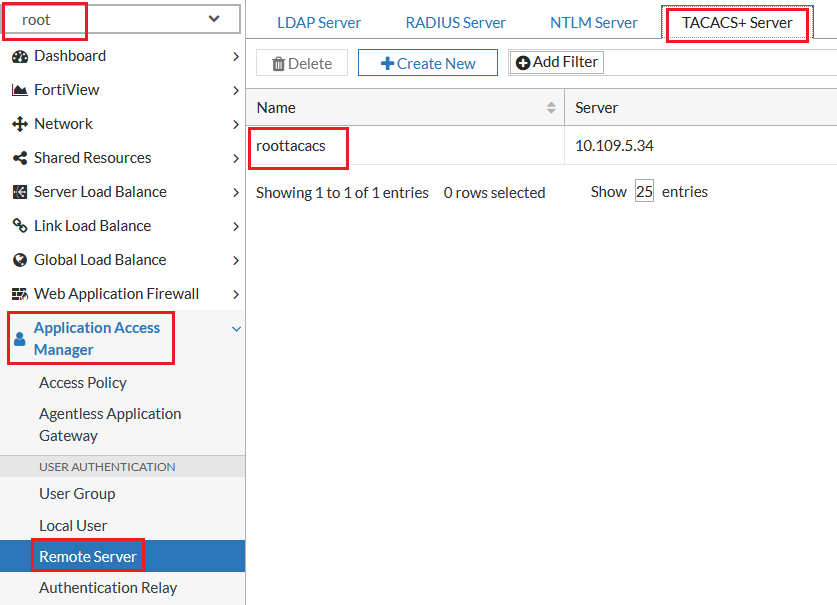Open the NTLM Server tab
The image size is (837, 605).
coord(594,23)
